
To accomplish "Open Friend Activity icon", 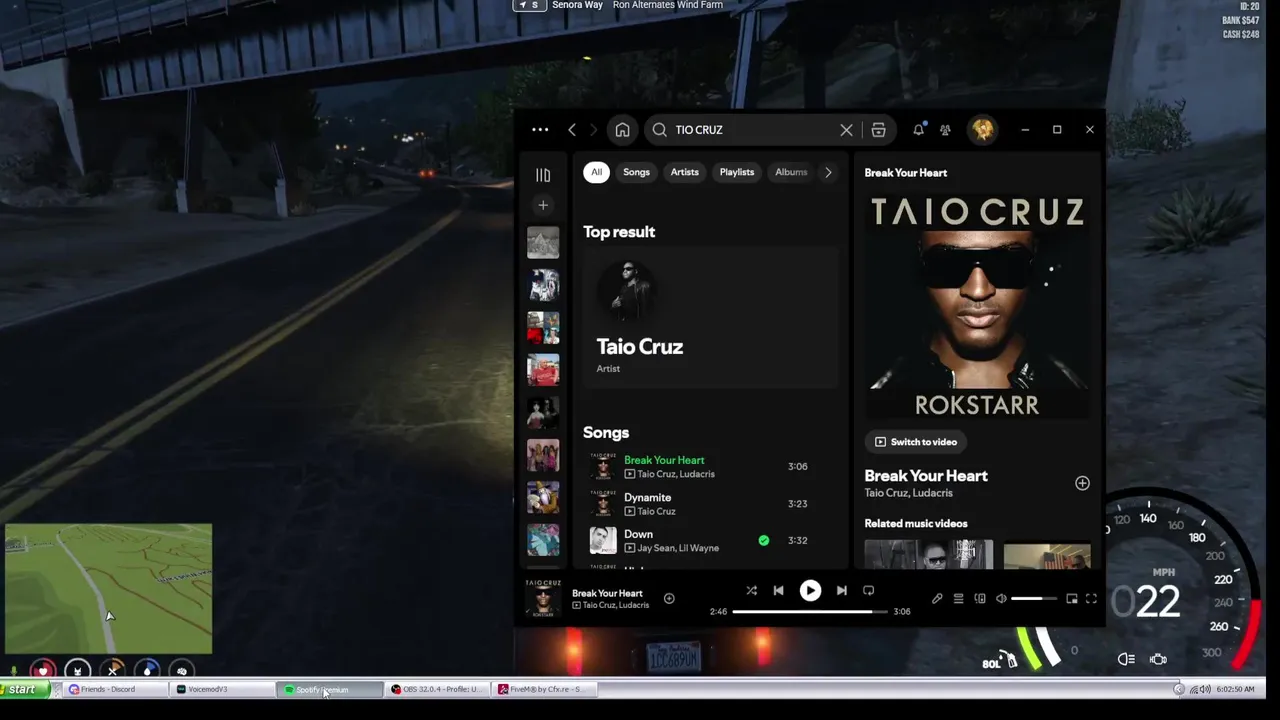I will click(945, 130).
